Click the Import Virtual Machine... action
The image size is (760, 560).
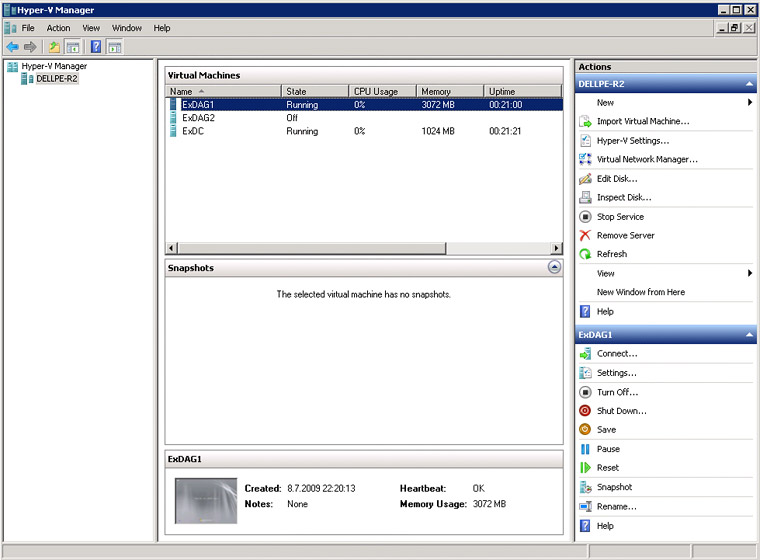click(643, 121)
